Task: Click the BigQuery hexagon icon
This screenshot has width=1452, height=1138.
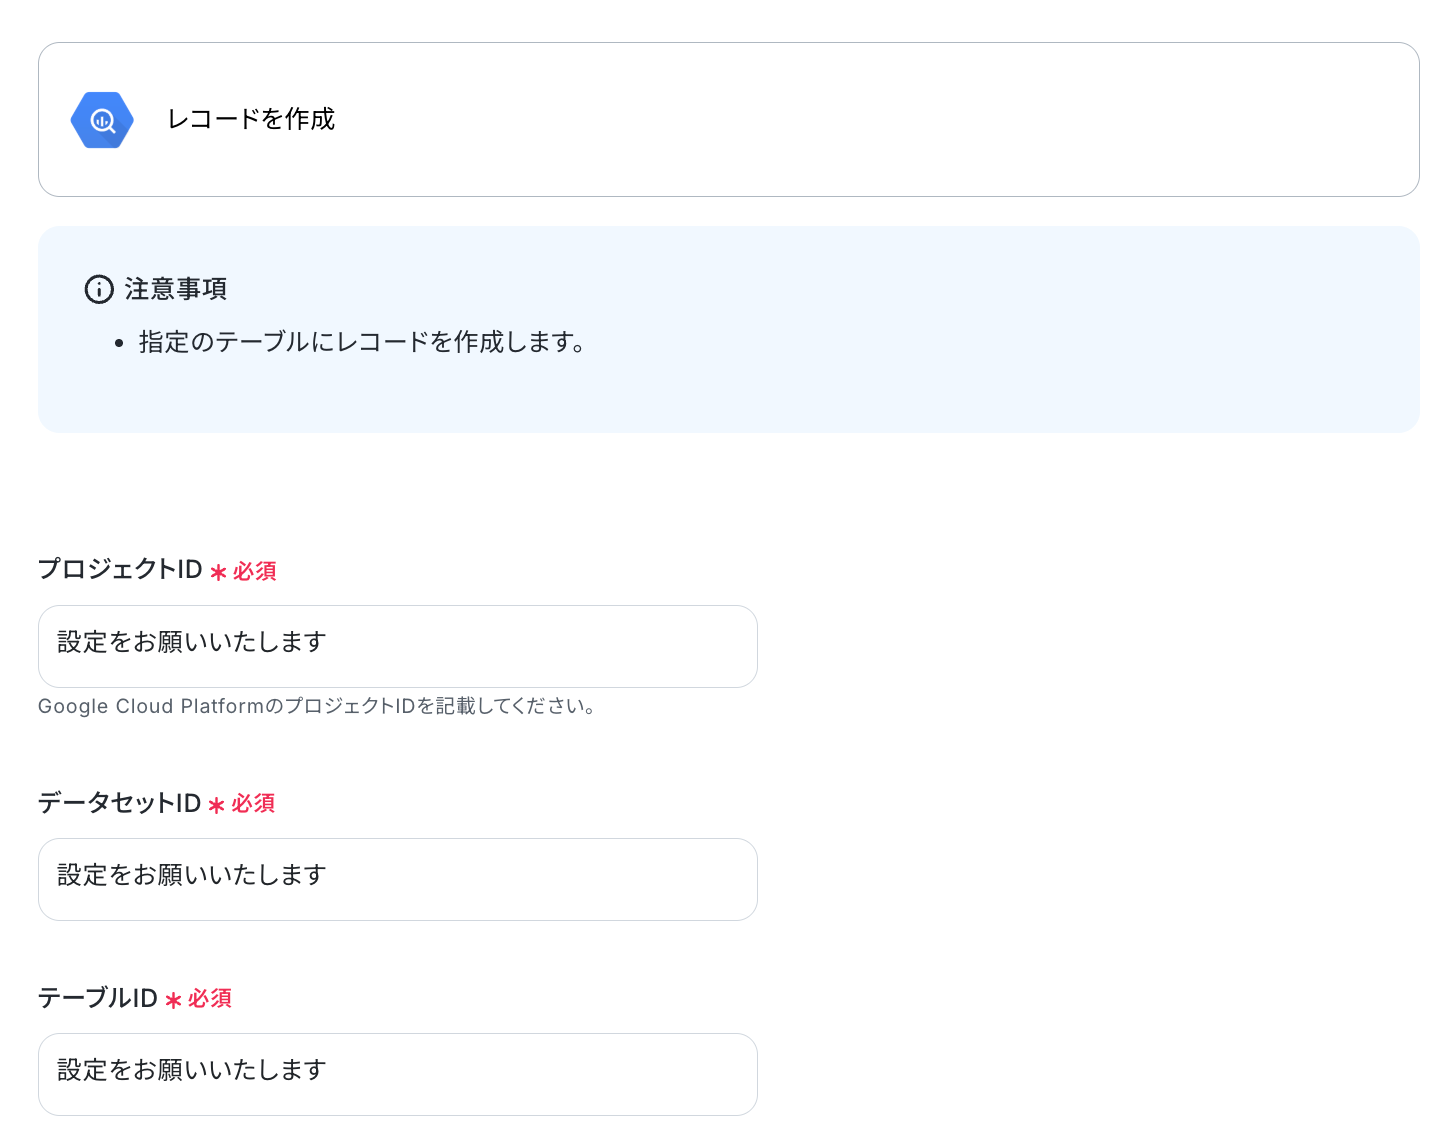Action: pyautogui.click(x=102, y=120)
